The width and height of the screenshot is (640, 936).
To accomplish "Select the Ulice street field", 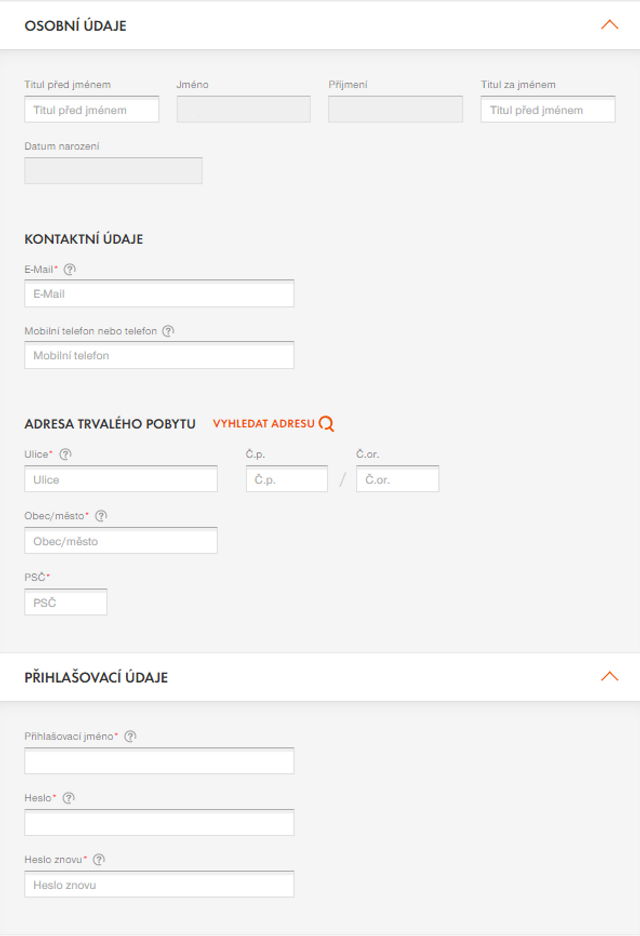I will (x=120, y=480).
